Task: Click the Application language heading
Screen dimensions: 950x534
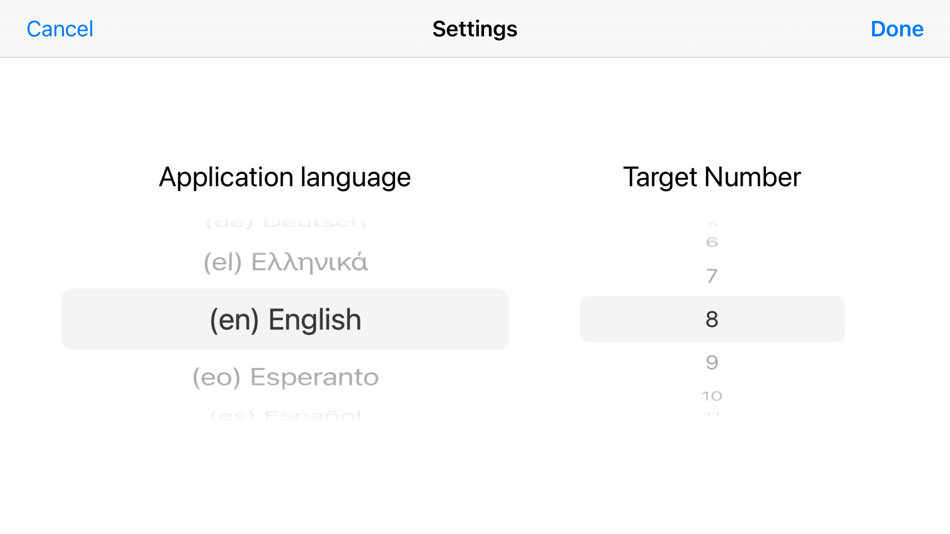Action: click(284, 177)
